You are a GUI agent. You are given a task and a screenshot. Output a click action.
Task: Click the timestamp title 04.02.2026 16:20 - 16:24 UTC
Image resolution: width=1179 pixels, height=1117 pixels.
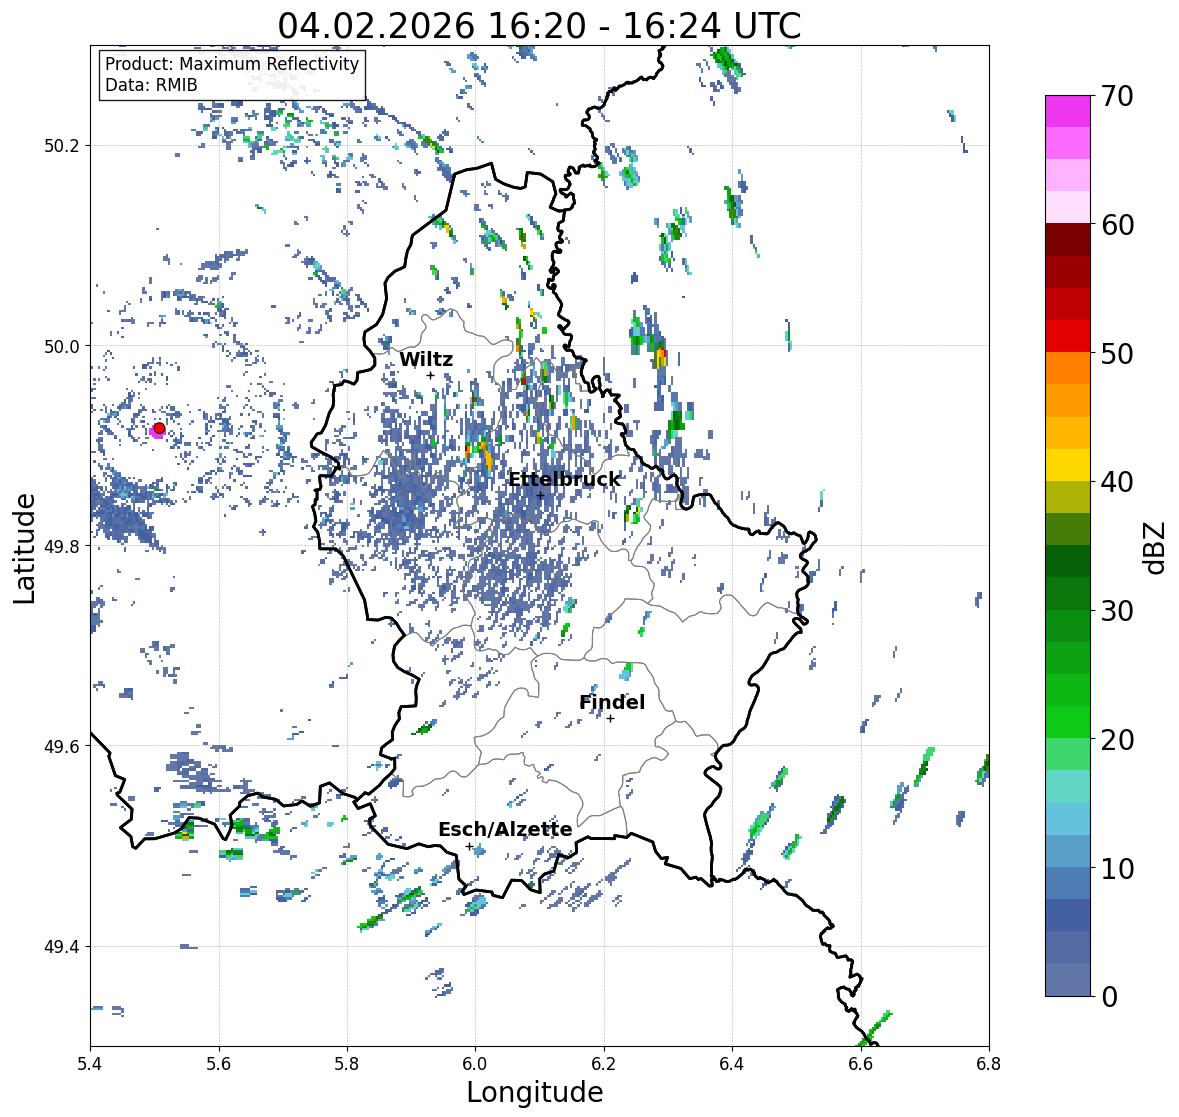coord(539,26)
